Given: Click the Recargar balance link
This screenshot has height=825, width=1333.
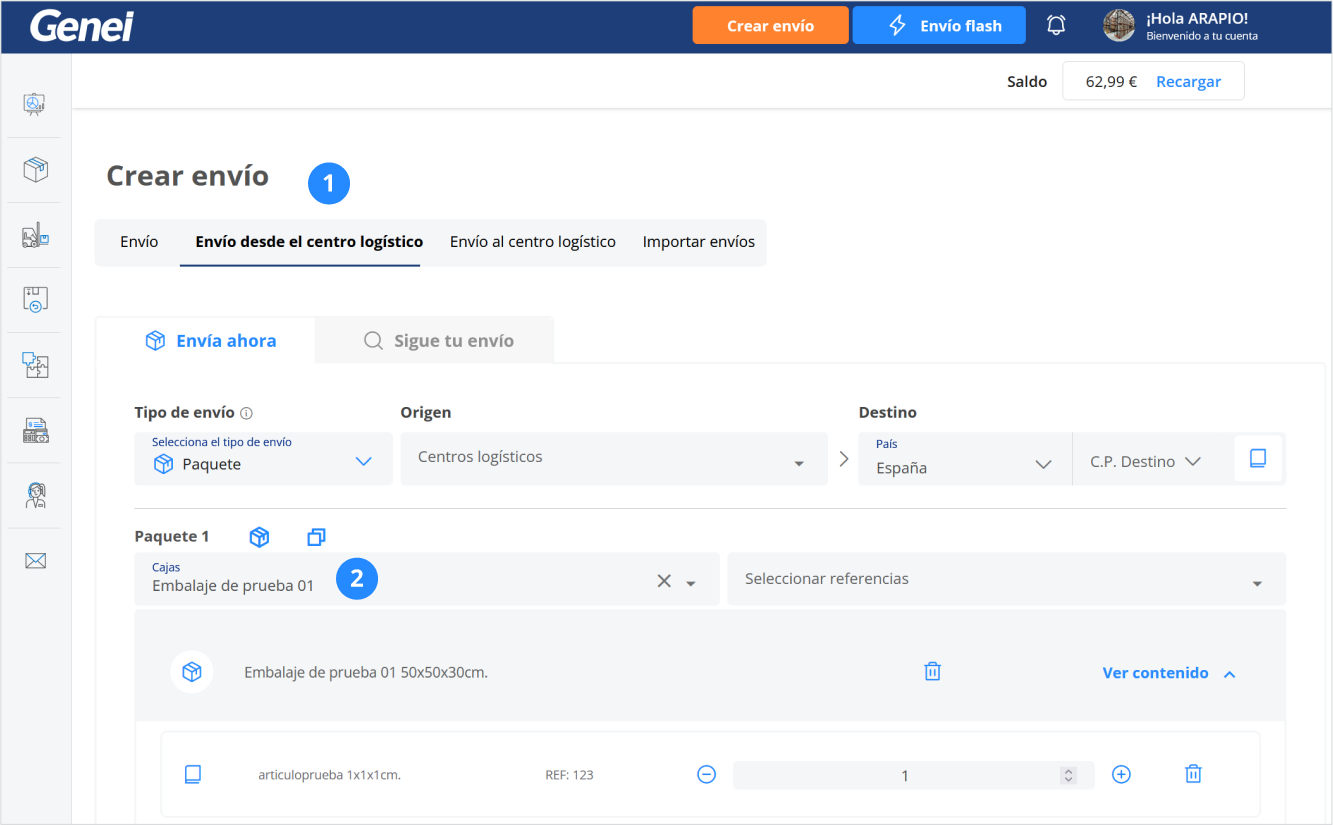Looking at the screenshot, I should pyautogui.click(x=1188, y=82).
